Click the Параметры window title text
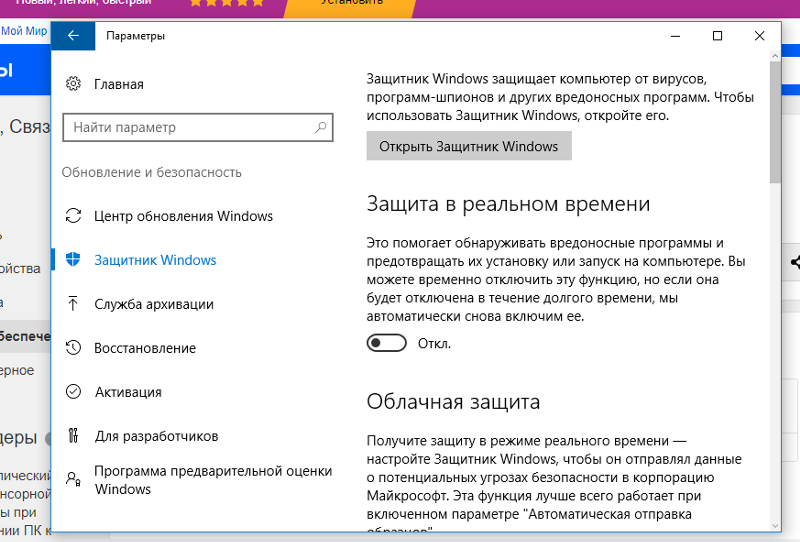This screenshot has height=542, width=800. coord(135,36)
